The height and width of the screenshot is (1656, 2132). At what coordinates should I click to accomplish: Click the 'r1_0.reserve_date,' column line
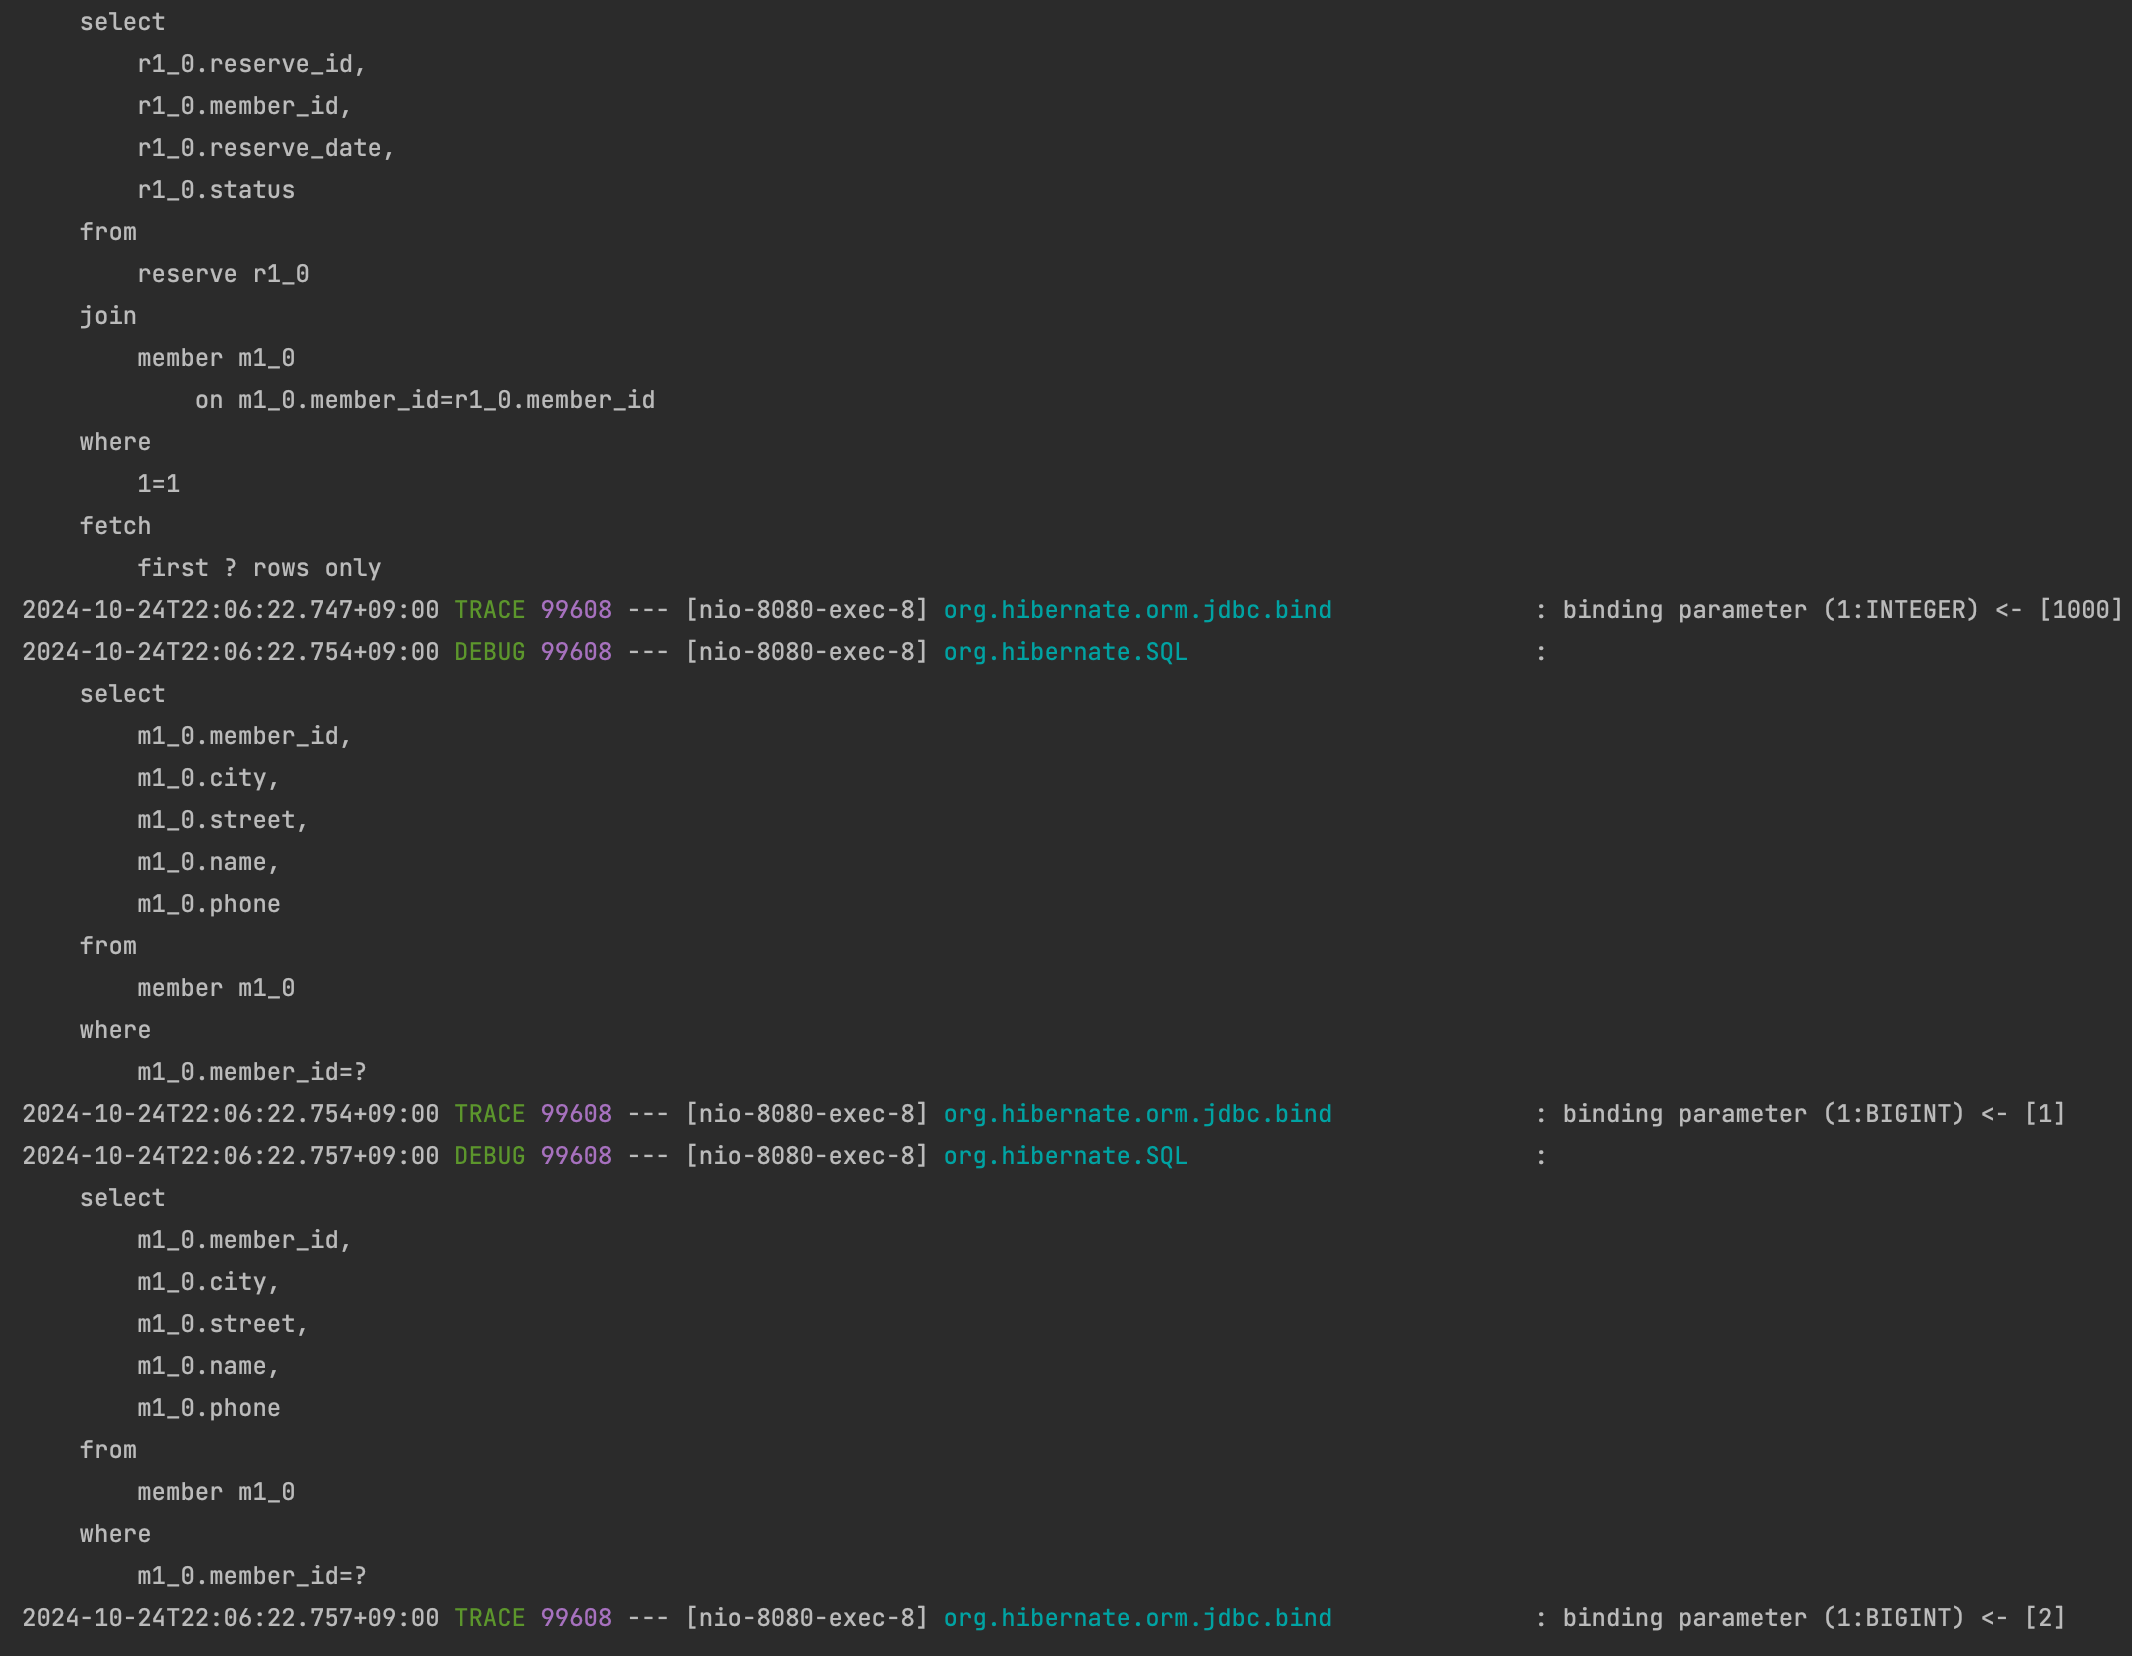266,148
